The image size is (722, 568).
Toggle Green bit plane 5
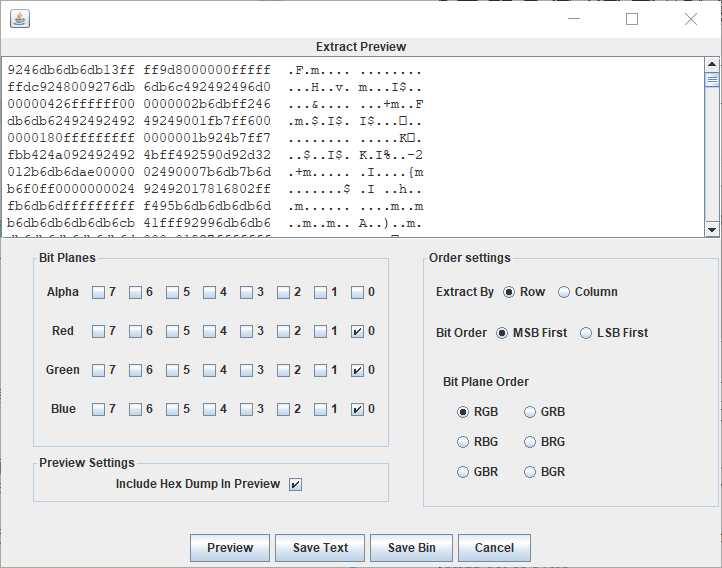172,371
